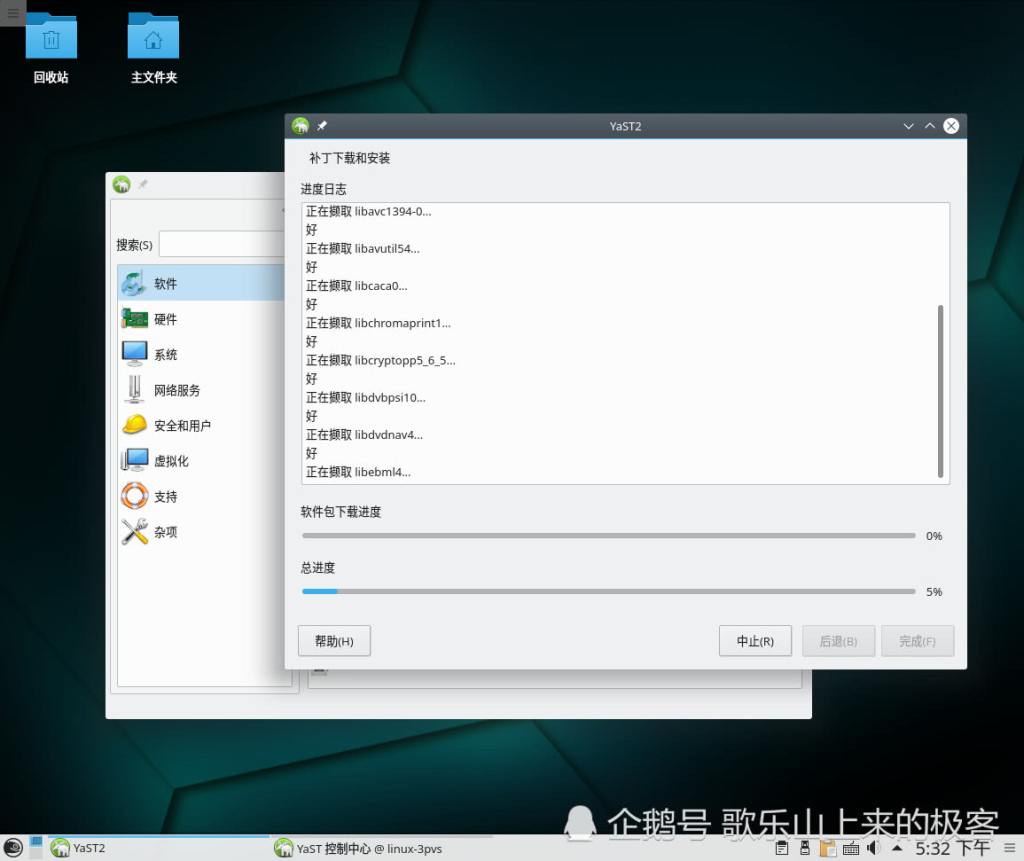
Task: Open the clipboard with text lines tray icon
Action: click(781, 848)
